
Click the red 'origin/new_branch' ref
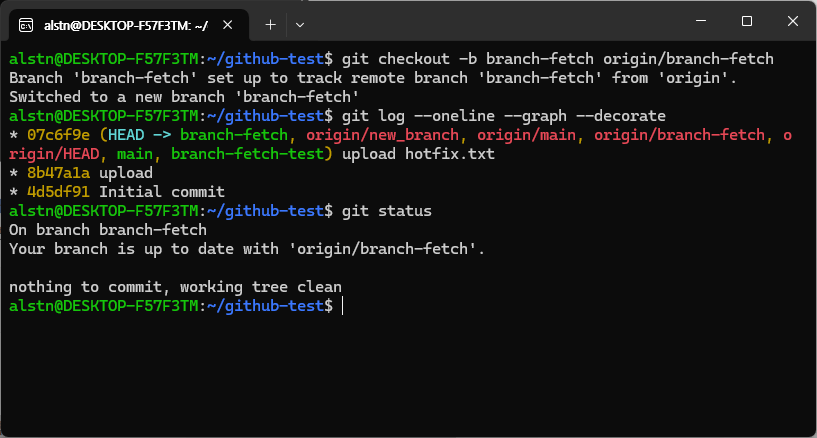click(x=382, y=135)
